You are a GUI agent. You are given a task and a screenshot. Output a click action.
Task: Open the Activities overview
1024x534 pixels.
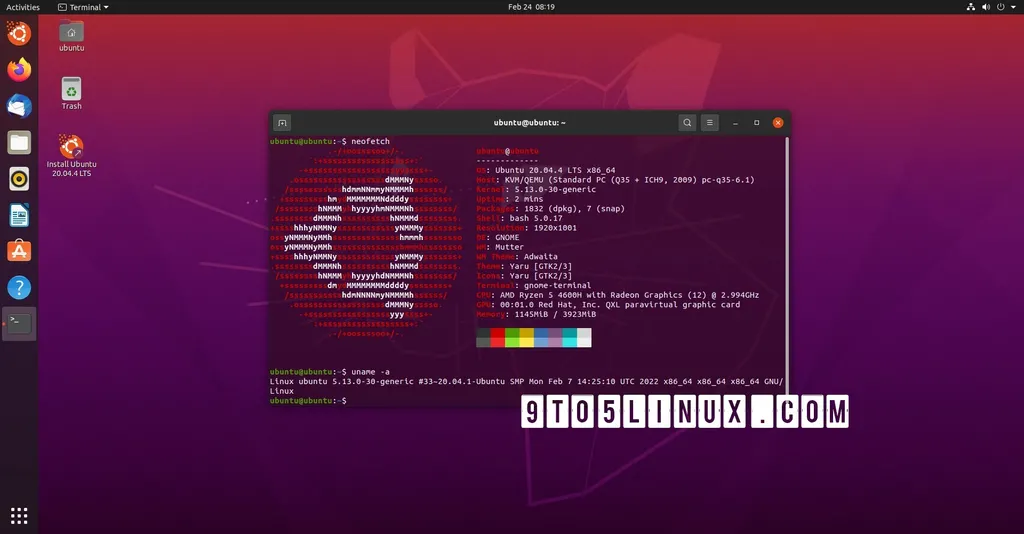click(23, 7)
